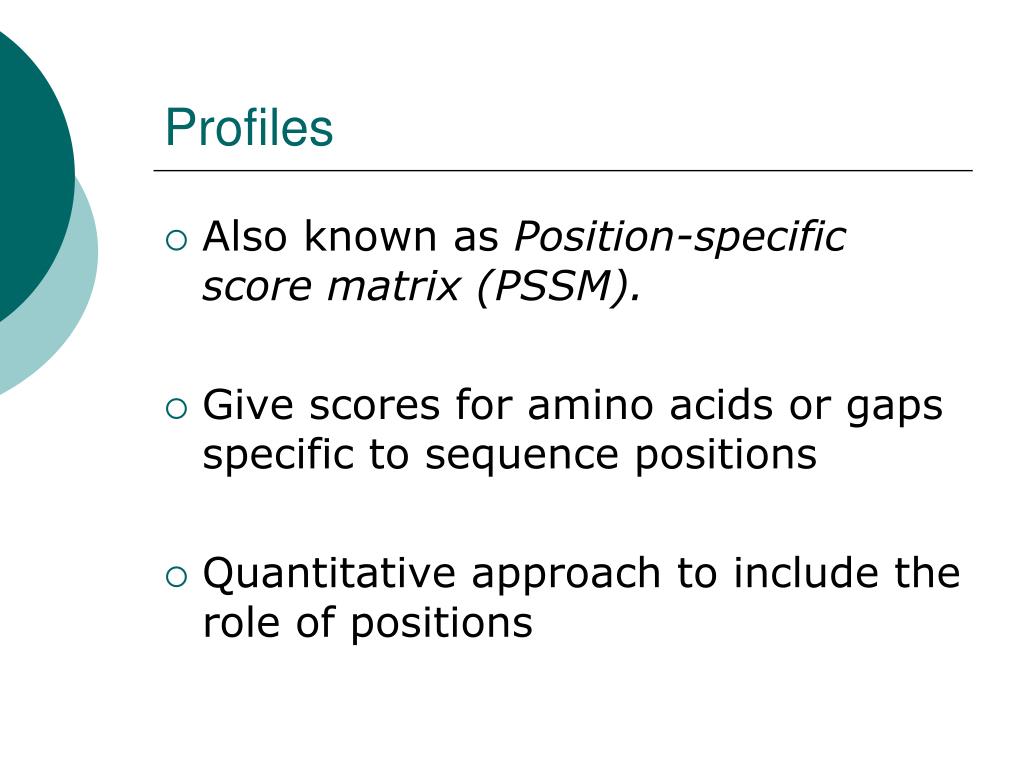Click the word "gaps" in the second bullet
1024x768 pixels.
click(x=895, y=408)
